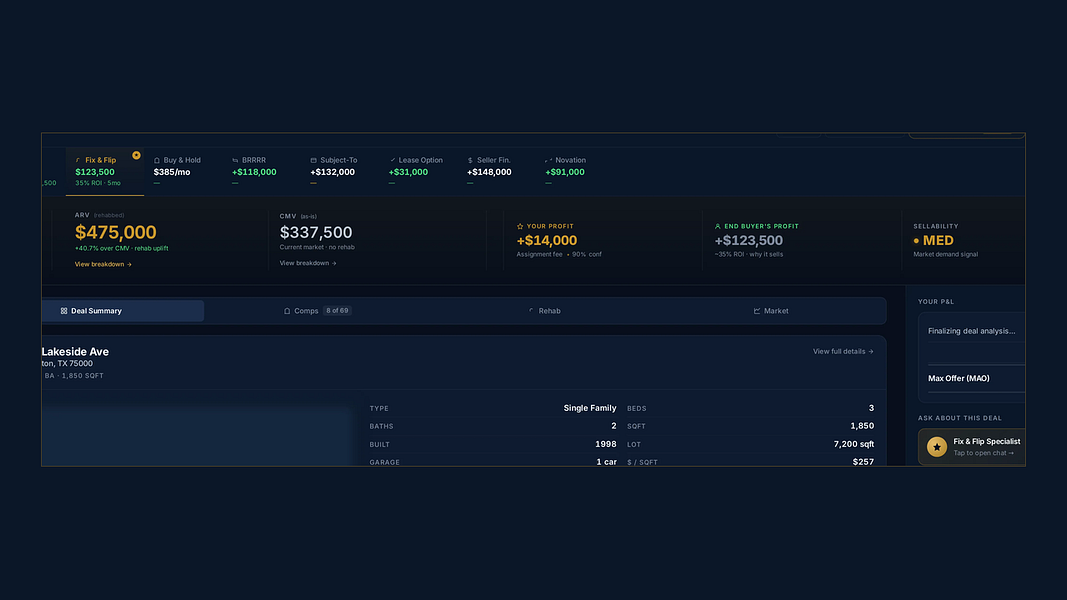Click the BRRRR cycle icon
This screenshot has width=1067, height=600.
pos(235,161)
